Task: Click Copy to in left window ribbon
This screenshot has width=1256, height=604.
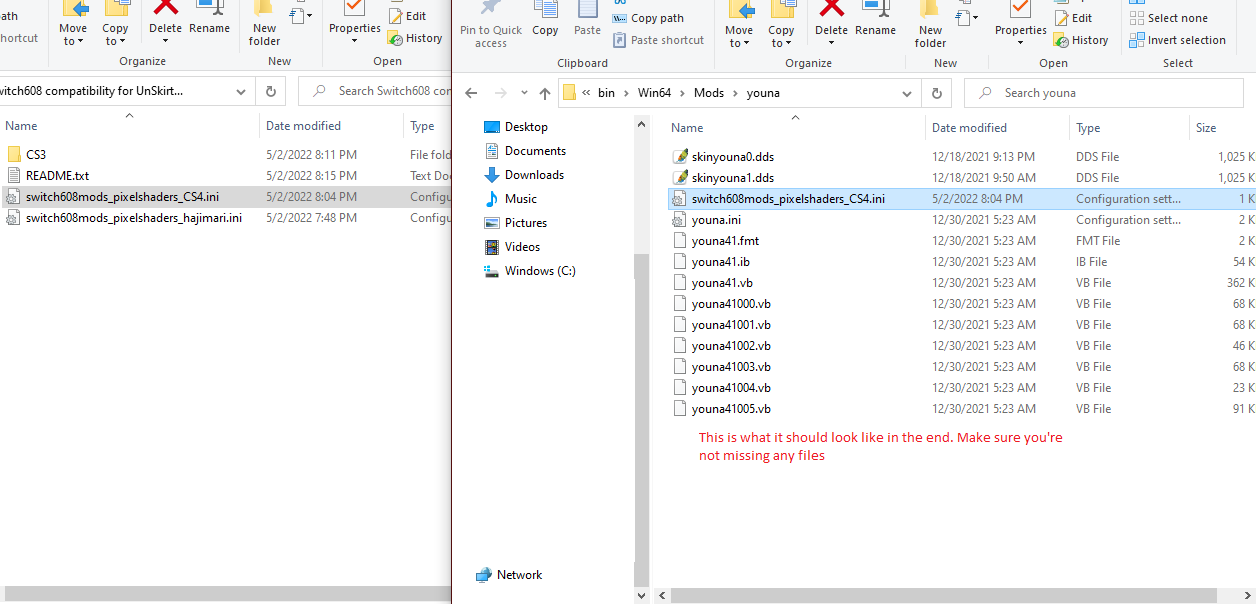Action: [115, 22]
